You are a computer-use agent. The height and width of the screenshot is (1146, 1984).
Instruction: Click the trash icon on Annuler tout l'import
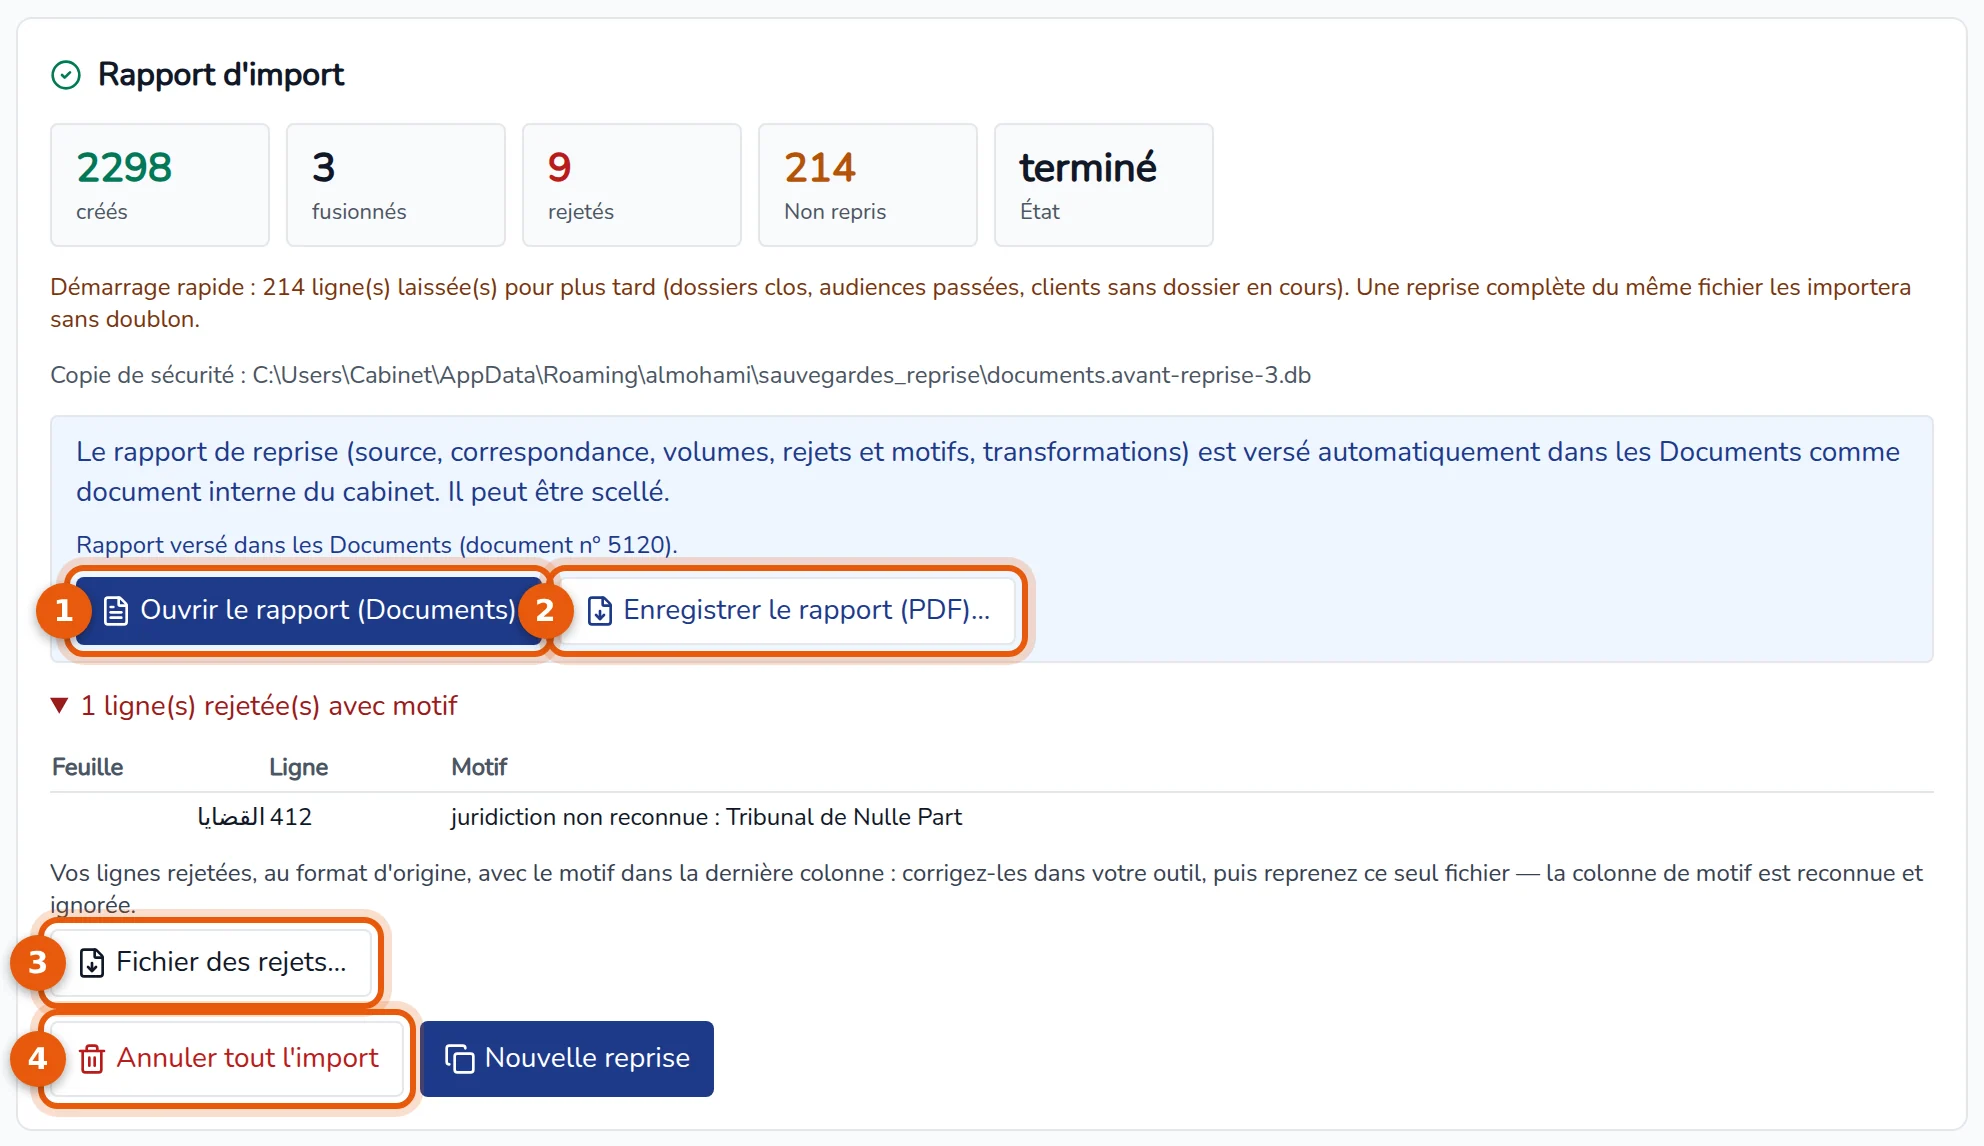tap(92, 1058)
